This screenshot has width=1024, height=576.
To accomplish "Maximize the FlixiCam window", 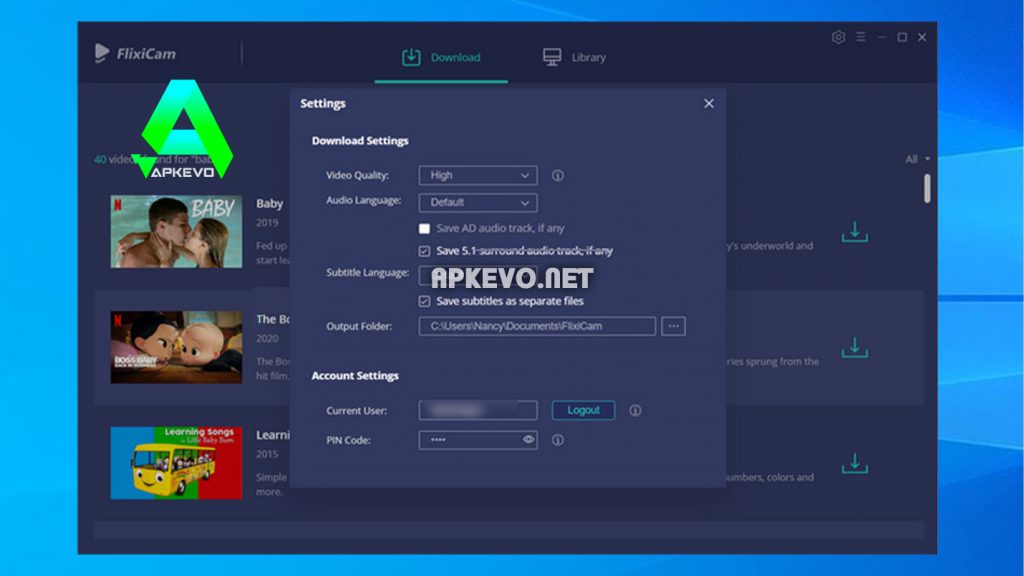I will point(902,37).
